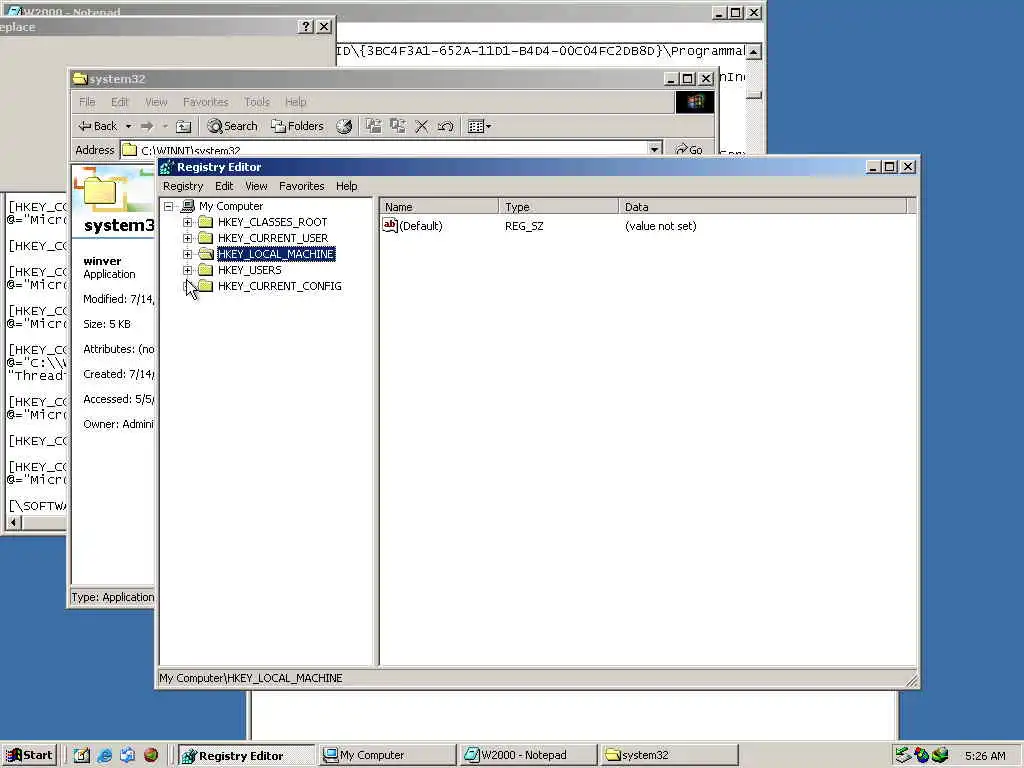Switch to W2000 - Notepad taskbar button
This screenshot has width=1024, height=768.
click(529, 756)
